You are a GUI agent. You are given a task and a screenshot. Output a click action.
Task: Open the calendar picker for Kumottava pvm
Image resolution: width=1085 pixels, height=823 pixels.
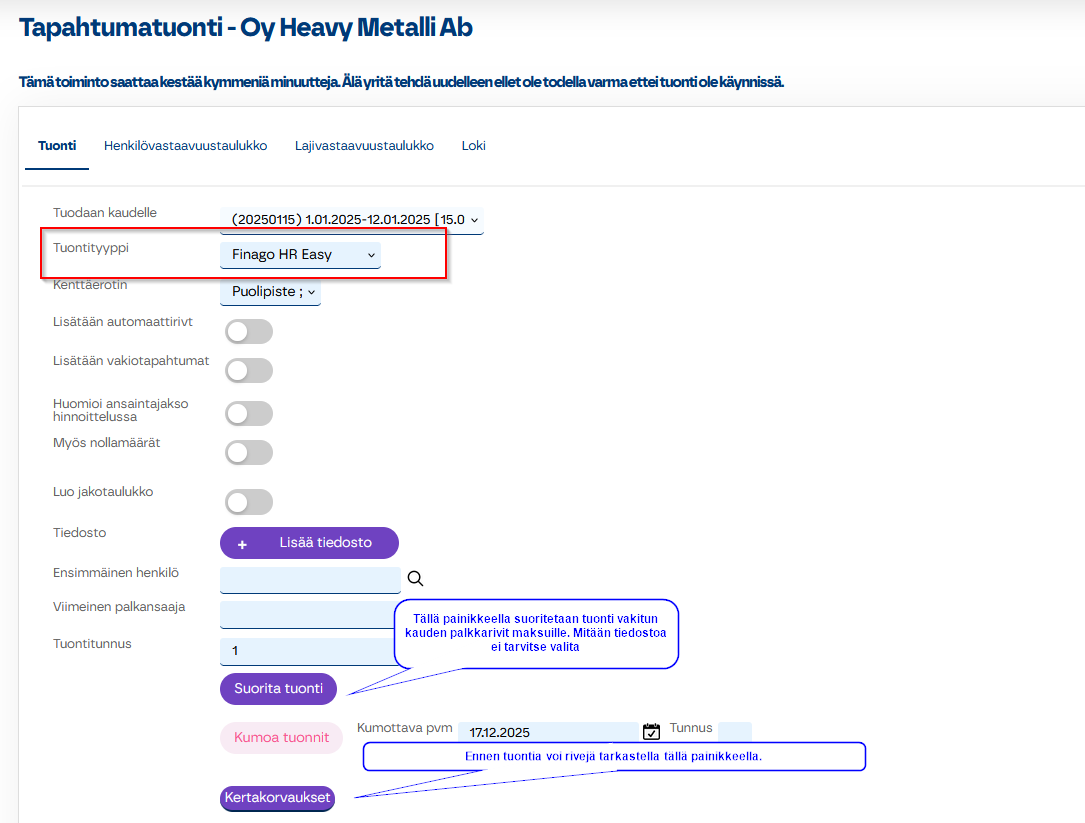[651, 732]
